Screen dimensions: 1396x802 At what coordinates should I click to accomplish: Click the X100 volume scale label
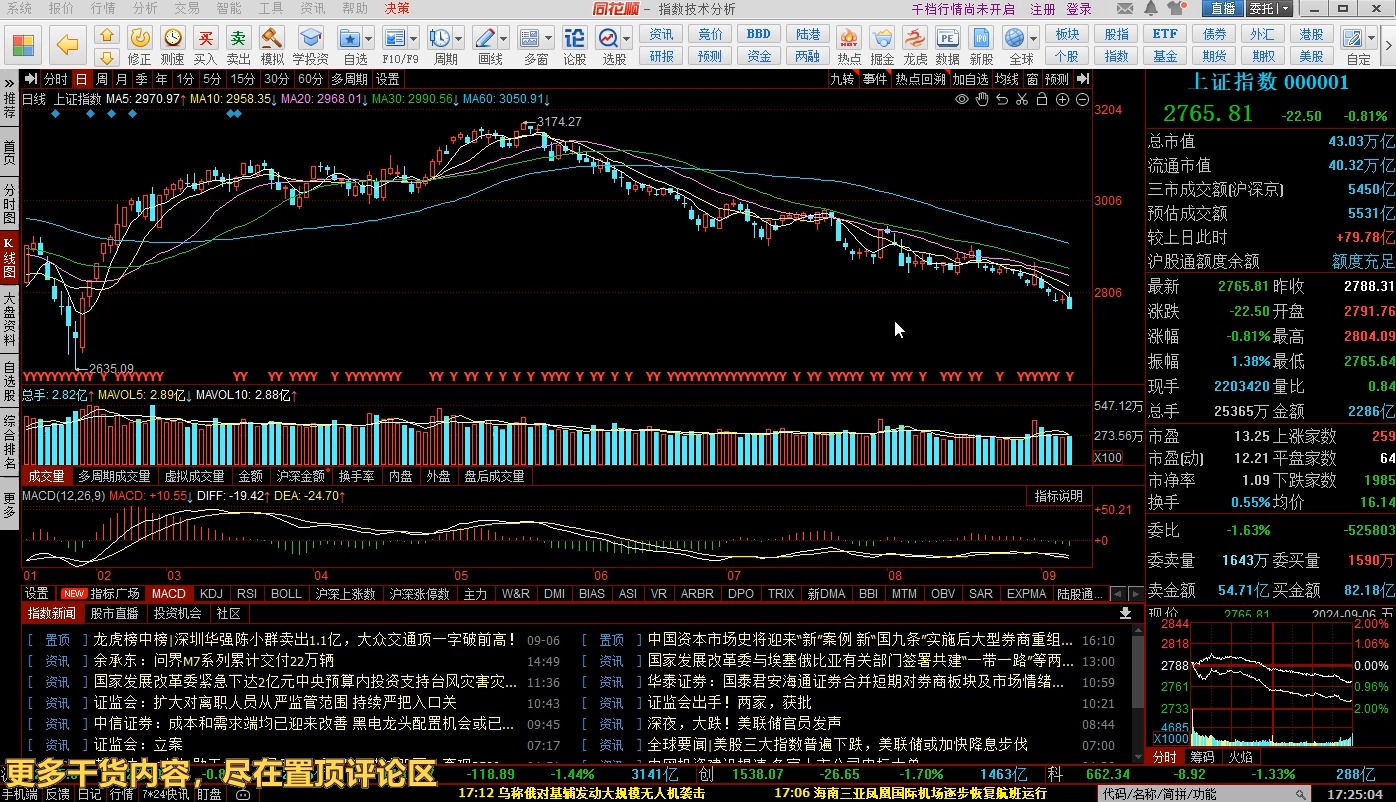click(x=1107, y=457)
